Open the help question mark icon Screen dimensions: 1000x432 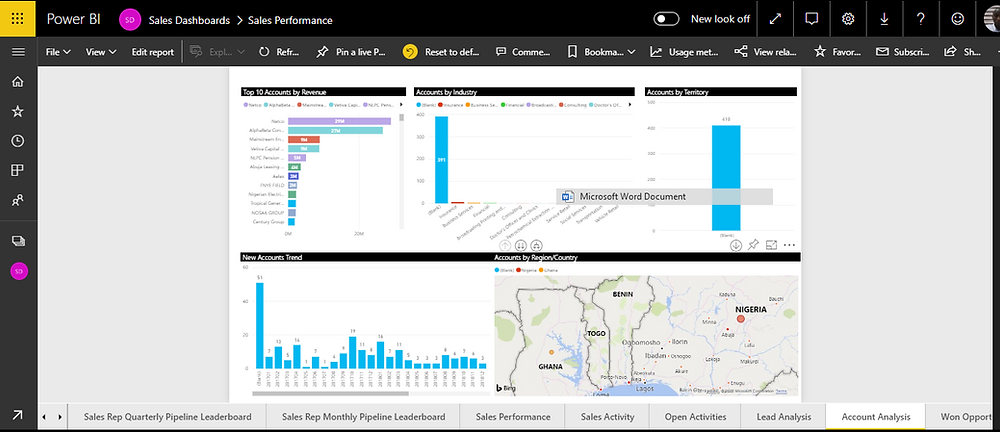920,19
